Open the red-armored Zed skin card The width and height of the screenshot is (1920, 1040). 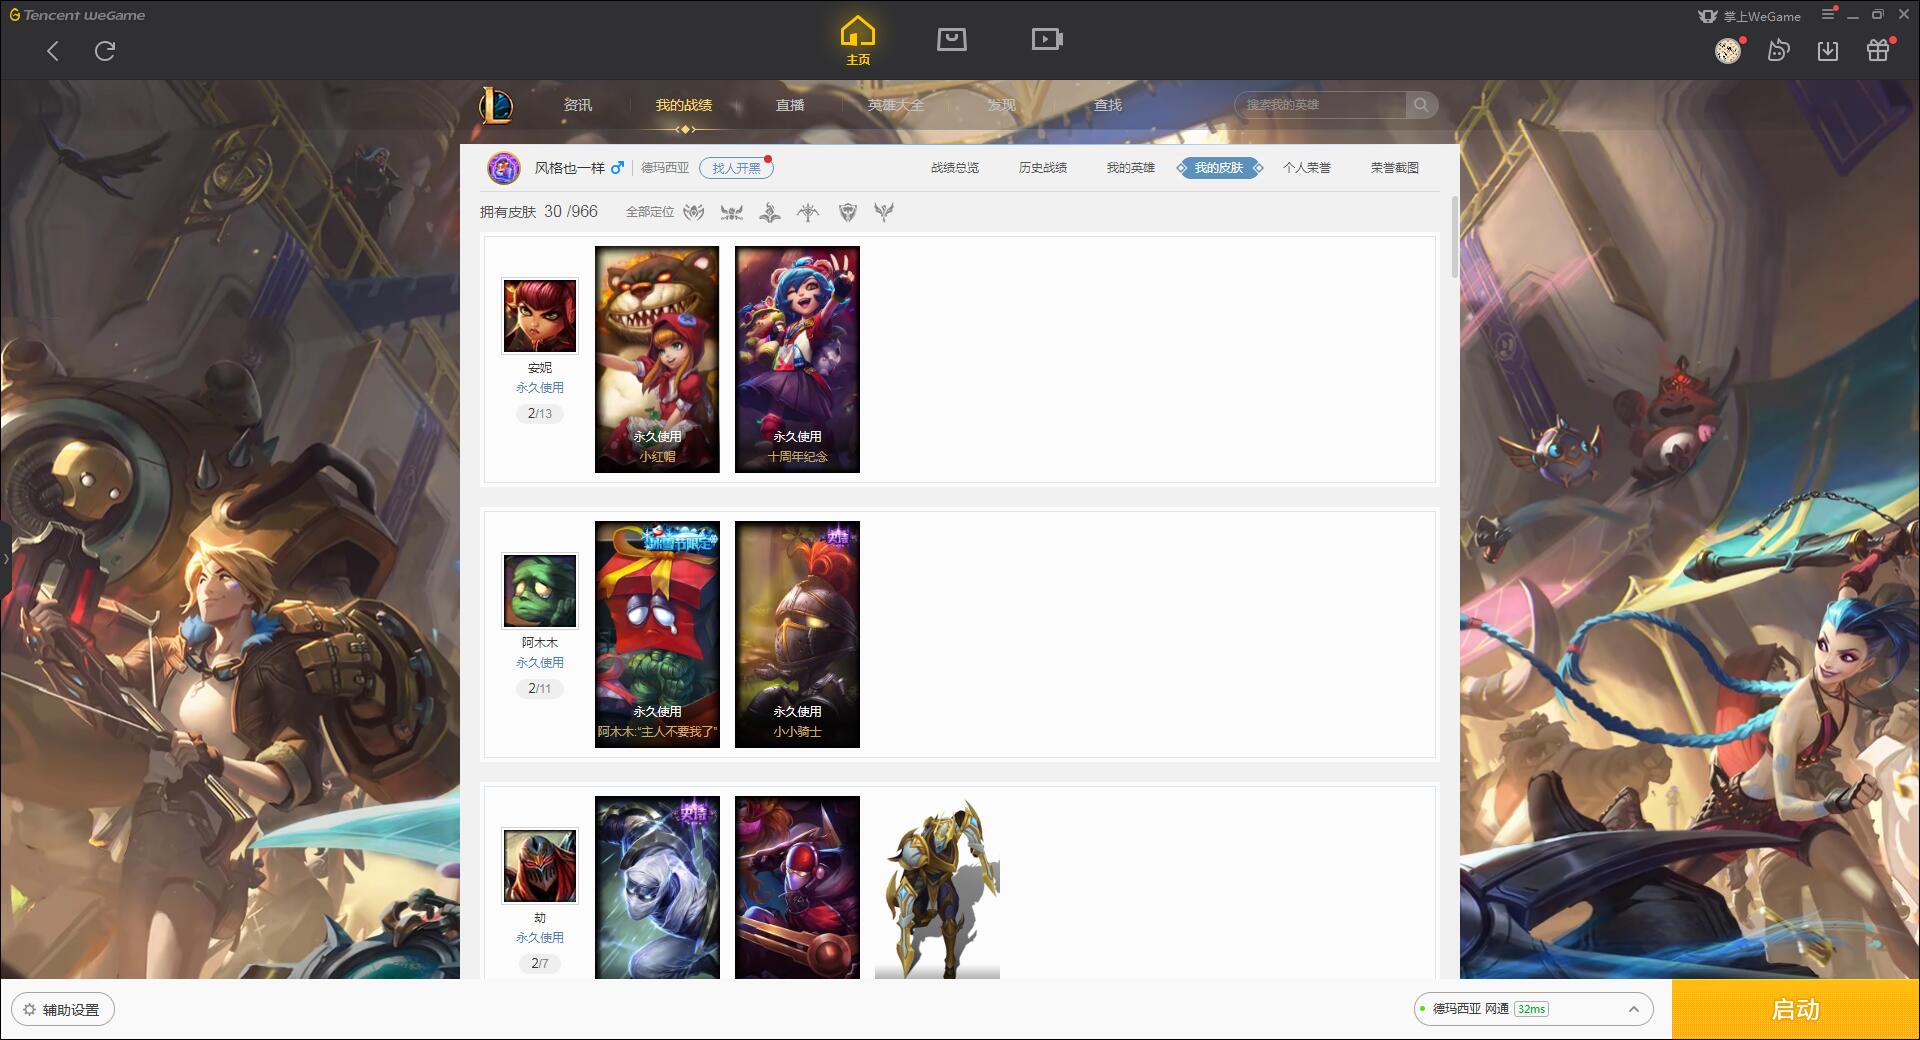(x=797, y=887)
